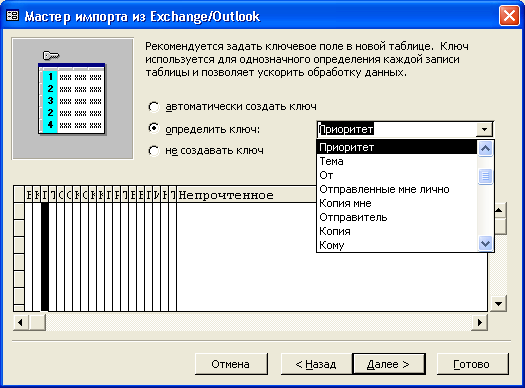Continue with the "Далее >" button

click(x=389, y=364)
